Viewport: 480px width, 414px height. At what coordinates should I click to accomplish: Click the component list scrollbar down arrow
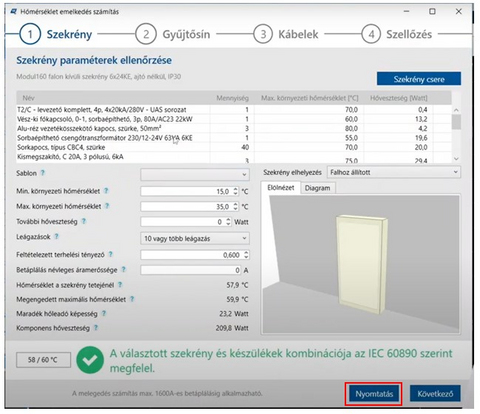point(456,159)
